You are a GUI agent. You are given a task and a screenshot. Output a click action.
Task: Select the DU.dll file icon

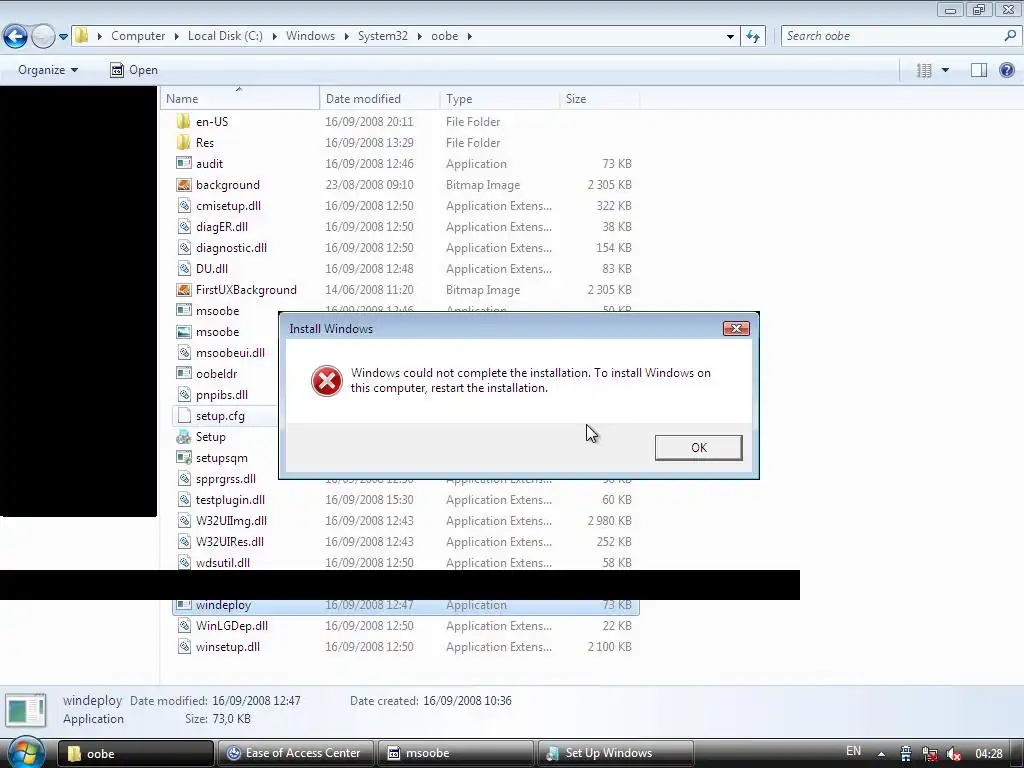[x=184, y=268]
